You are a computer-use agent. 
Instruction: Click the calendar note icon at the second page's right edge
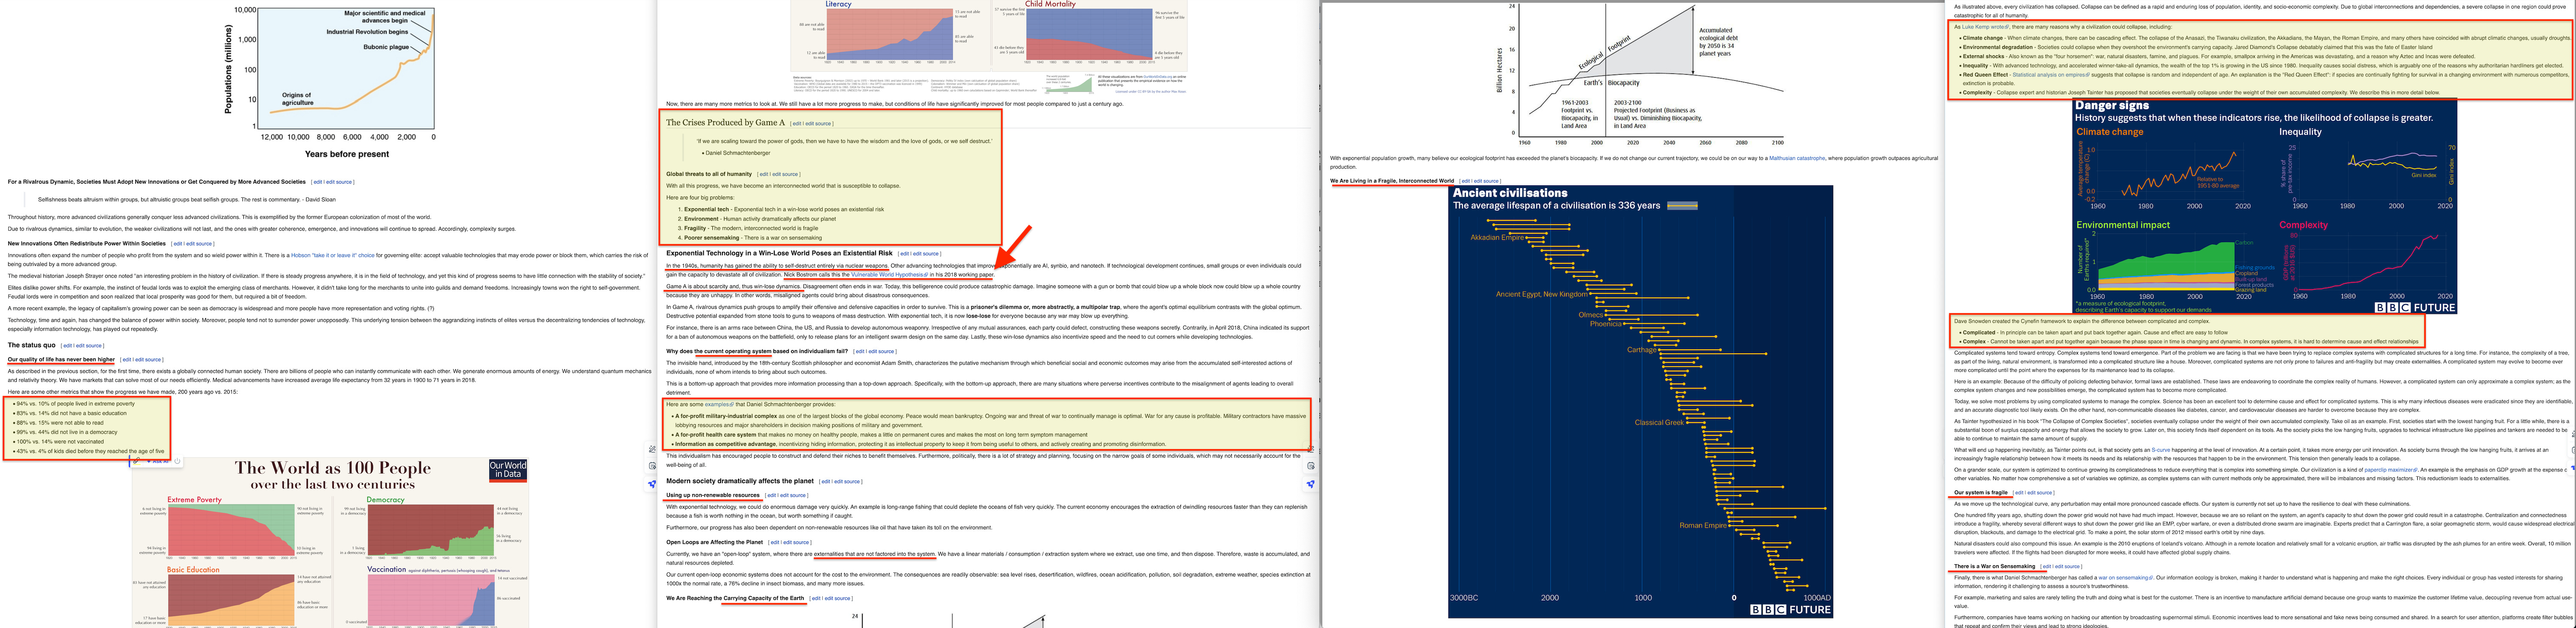(1311, 466)
